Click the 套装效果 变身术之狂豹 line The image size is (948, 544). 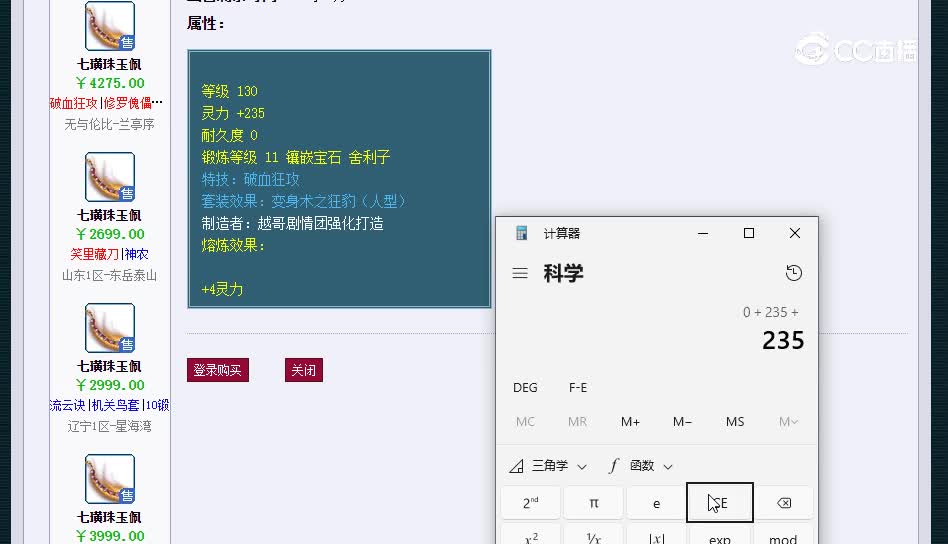point(303,201)
